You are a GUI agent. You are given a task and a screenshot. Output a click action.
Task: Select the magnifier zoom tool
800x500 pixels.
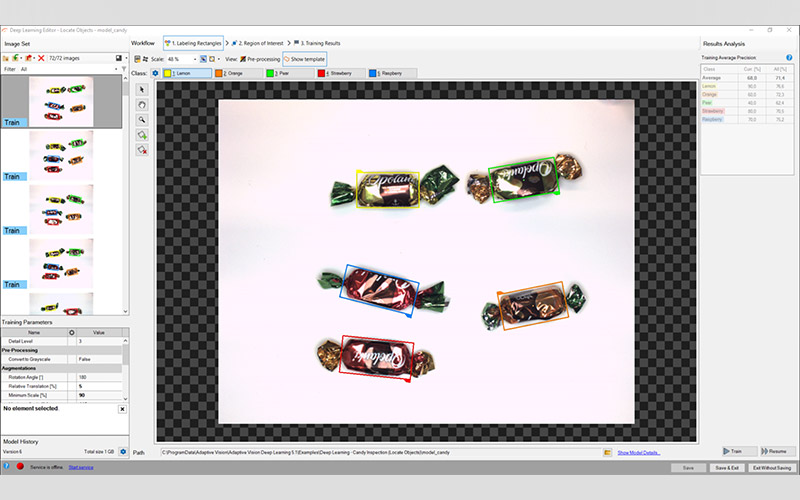[x=142, y=120]
